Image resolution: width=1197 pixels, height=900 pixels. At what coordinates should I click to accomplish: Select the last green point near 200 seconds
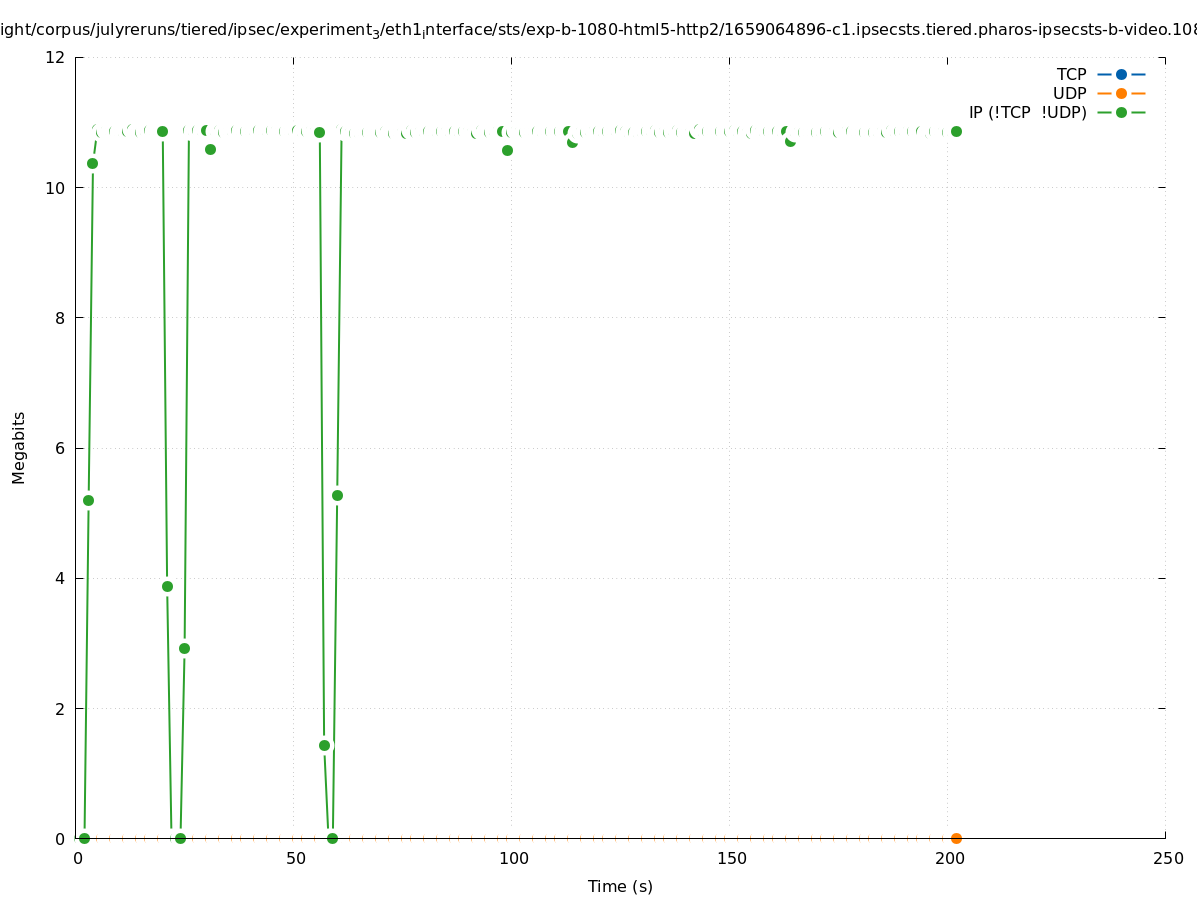click(x=956, y=131)
